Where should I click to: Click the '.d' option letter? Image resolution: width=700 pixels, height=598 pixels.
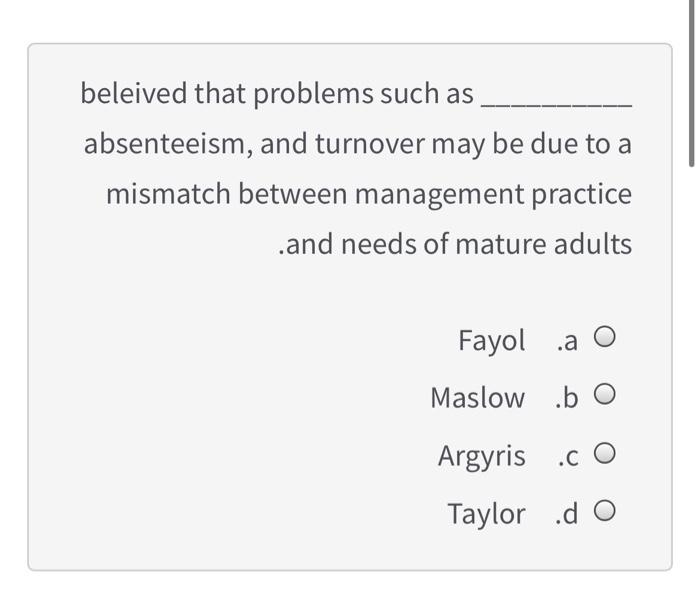click(566, 514)
